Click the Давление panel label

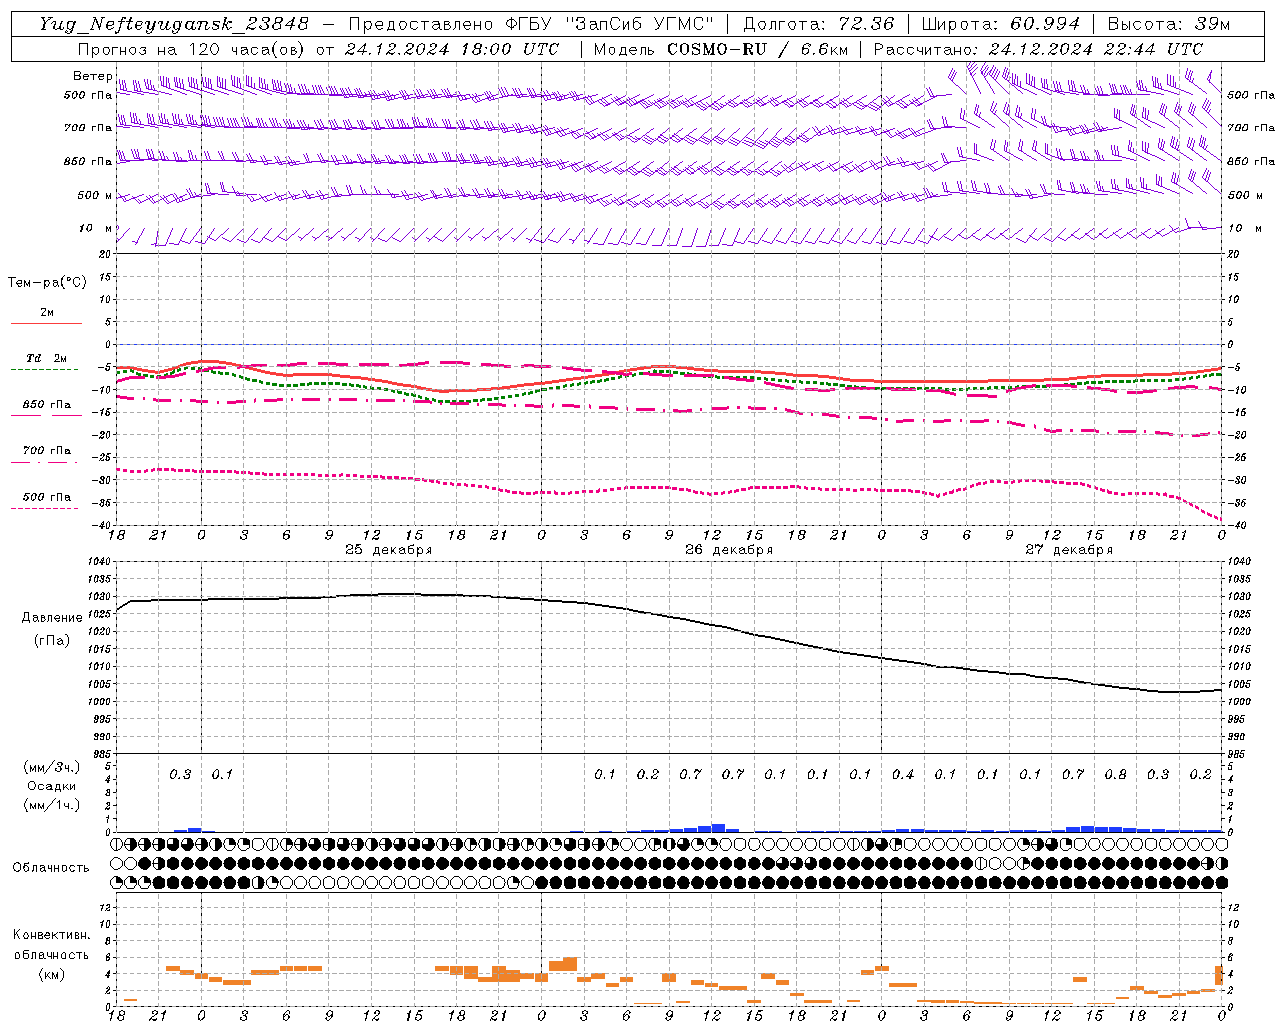(52, 618)
